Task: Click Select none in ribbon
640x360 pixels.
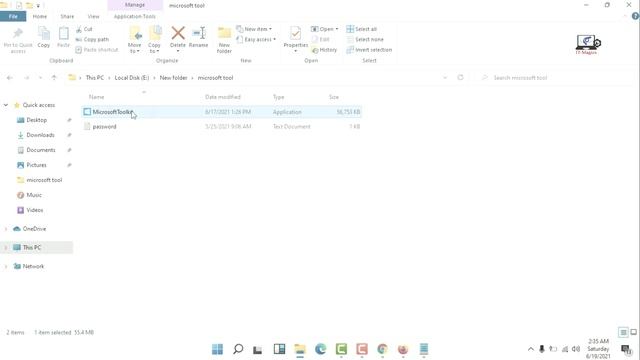Action: [365, 40]
